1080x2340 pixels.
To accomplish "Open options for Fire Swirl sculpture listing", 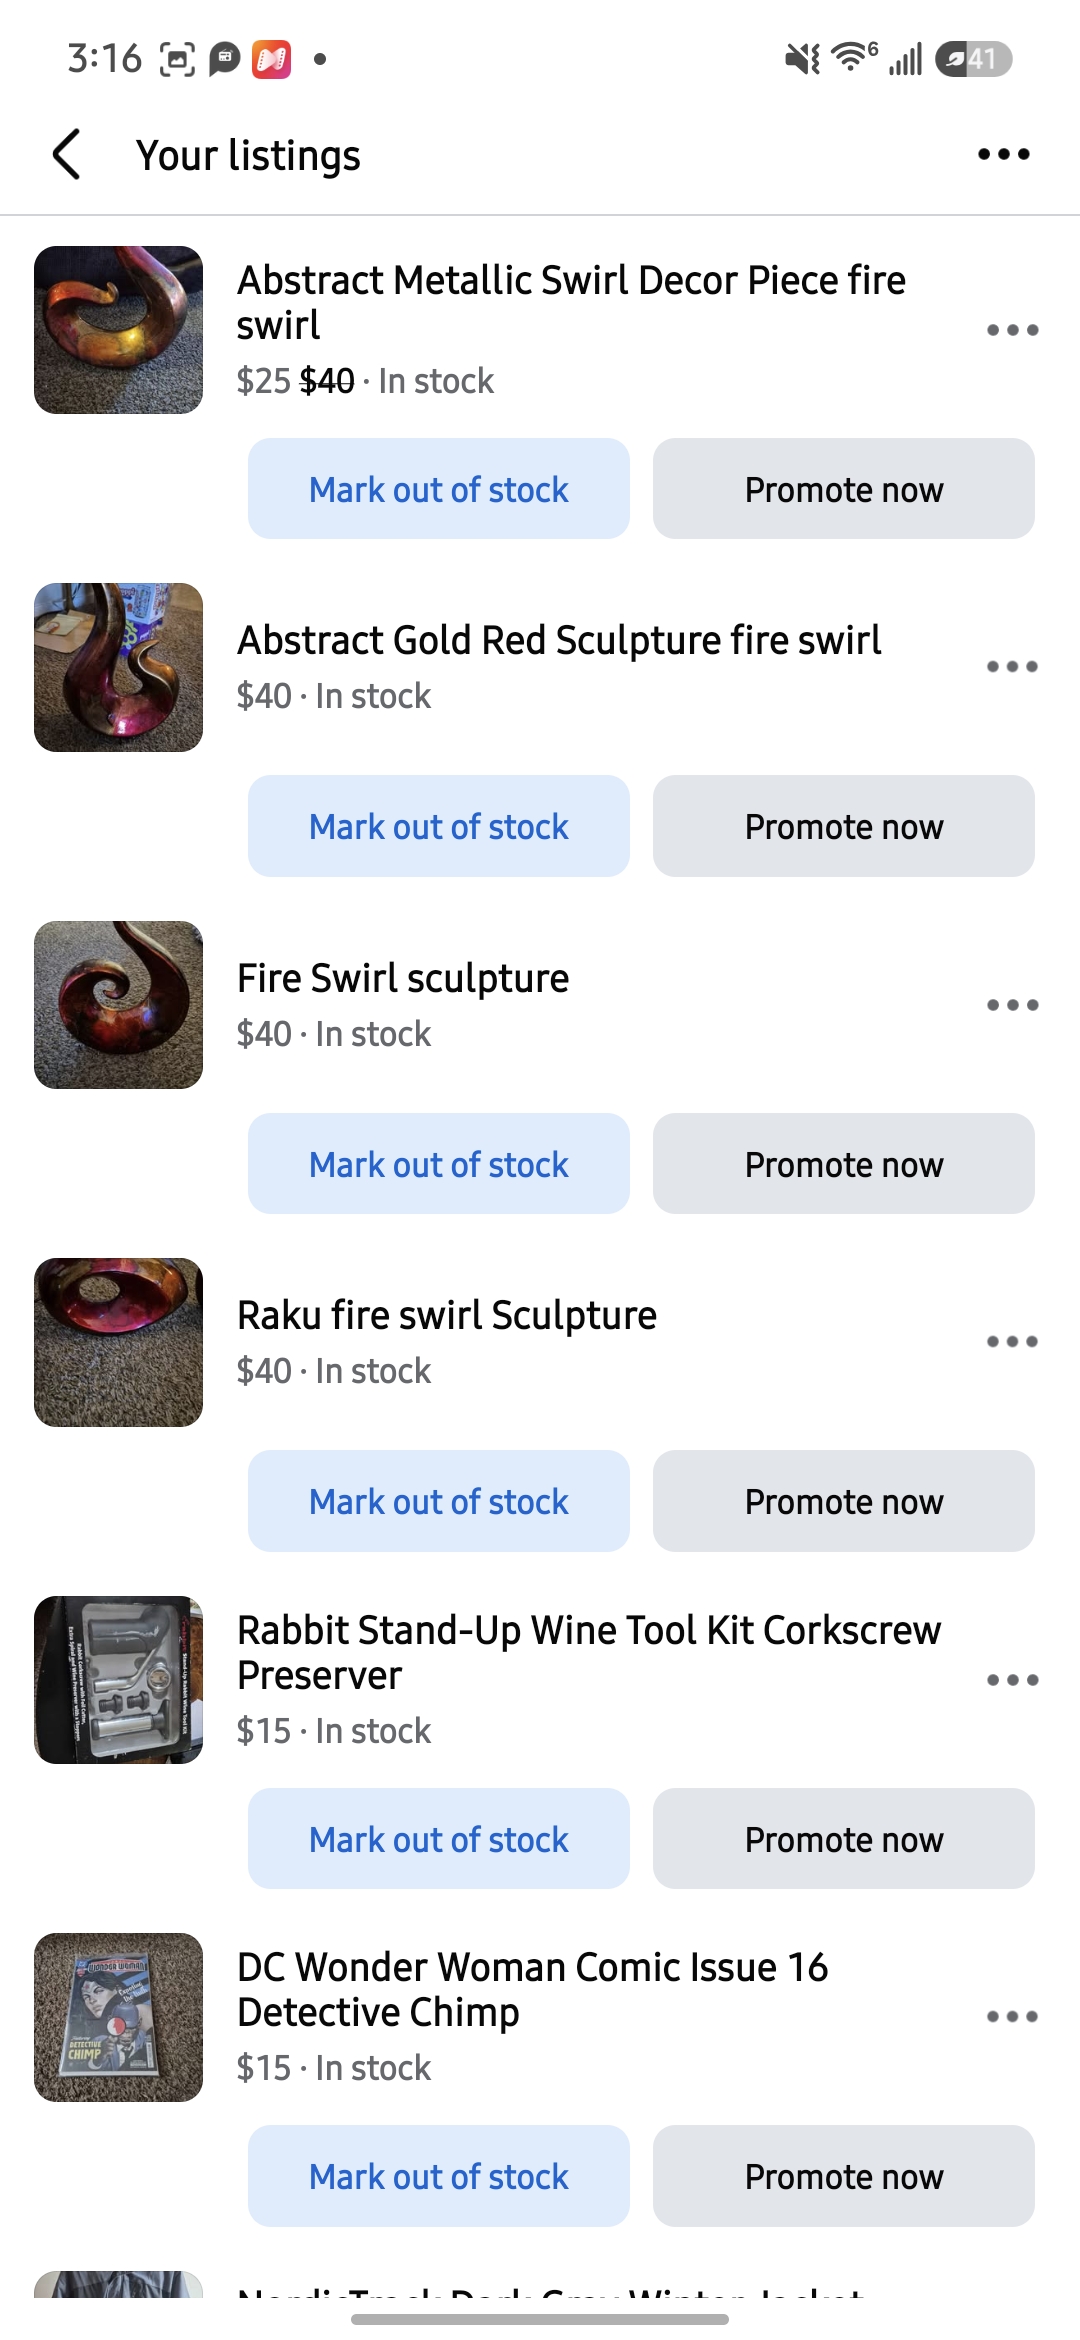I will [1012, 1005].
